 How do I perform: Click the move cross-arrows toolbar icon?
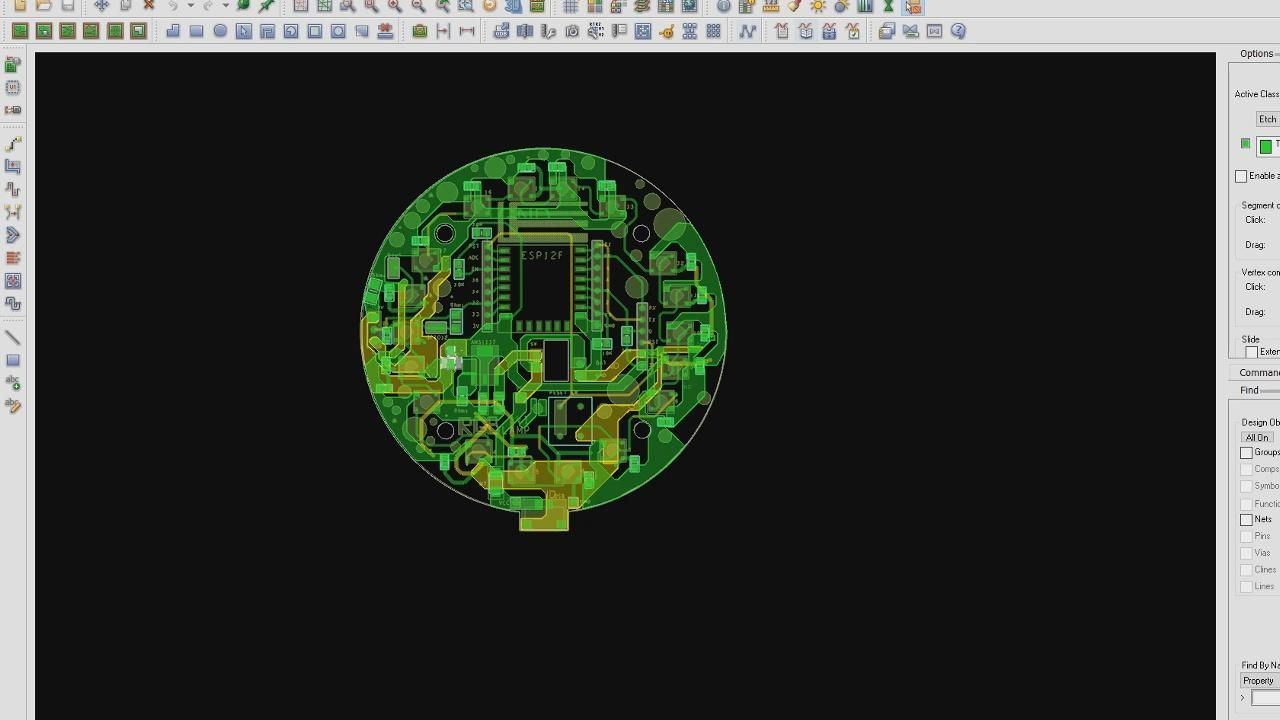(101, 6)
